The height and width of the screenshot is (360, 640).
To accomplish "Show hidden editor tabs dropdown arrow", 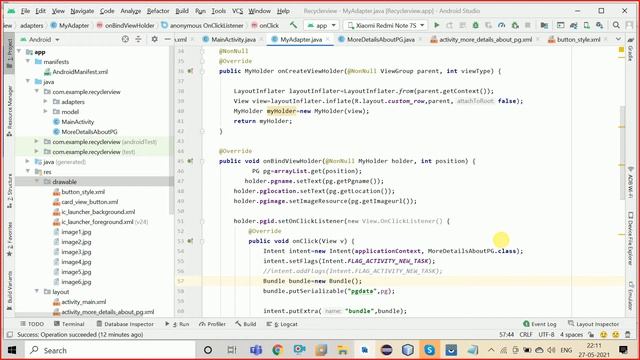I will click(618, 39).
